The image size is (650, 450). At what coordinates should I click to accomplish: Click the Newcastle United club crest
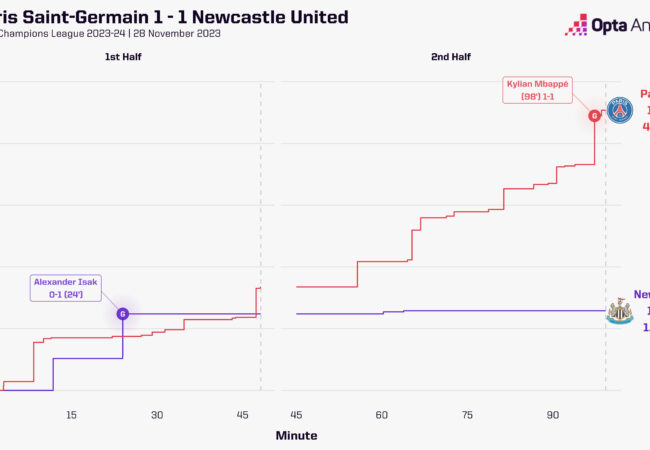(620, 312)
